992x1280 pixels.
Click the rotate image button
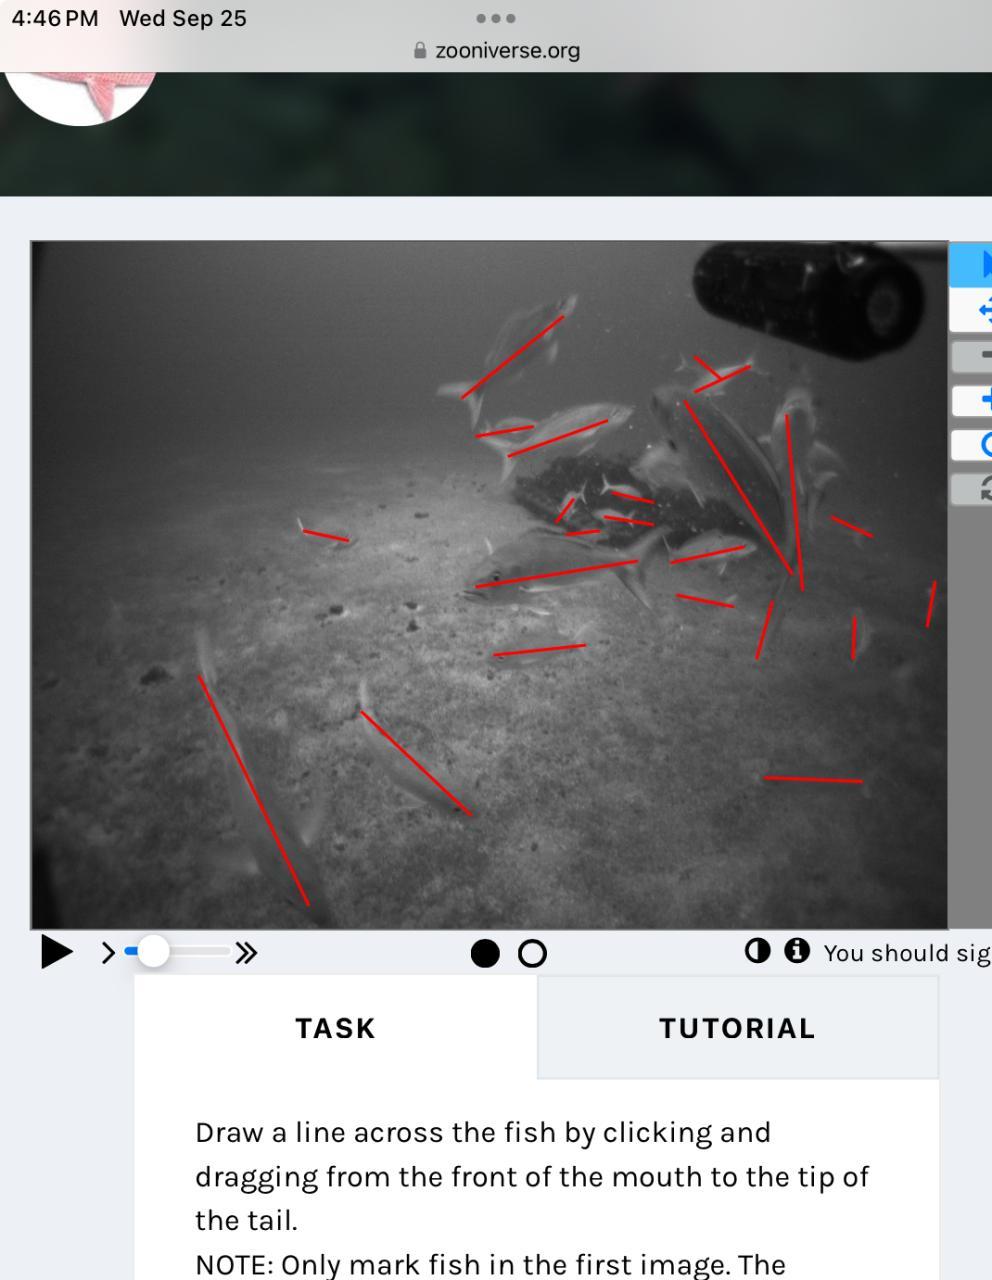(971, 445)
